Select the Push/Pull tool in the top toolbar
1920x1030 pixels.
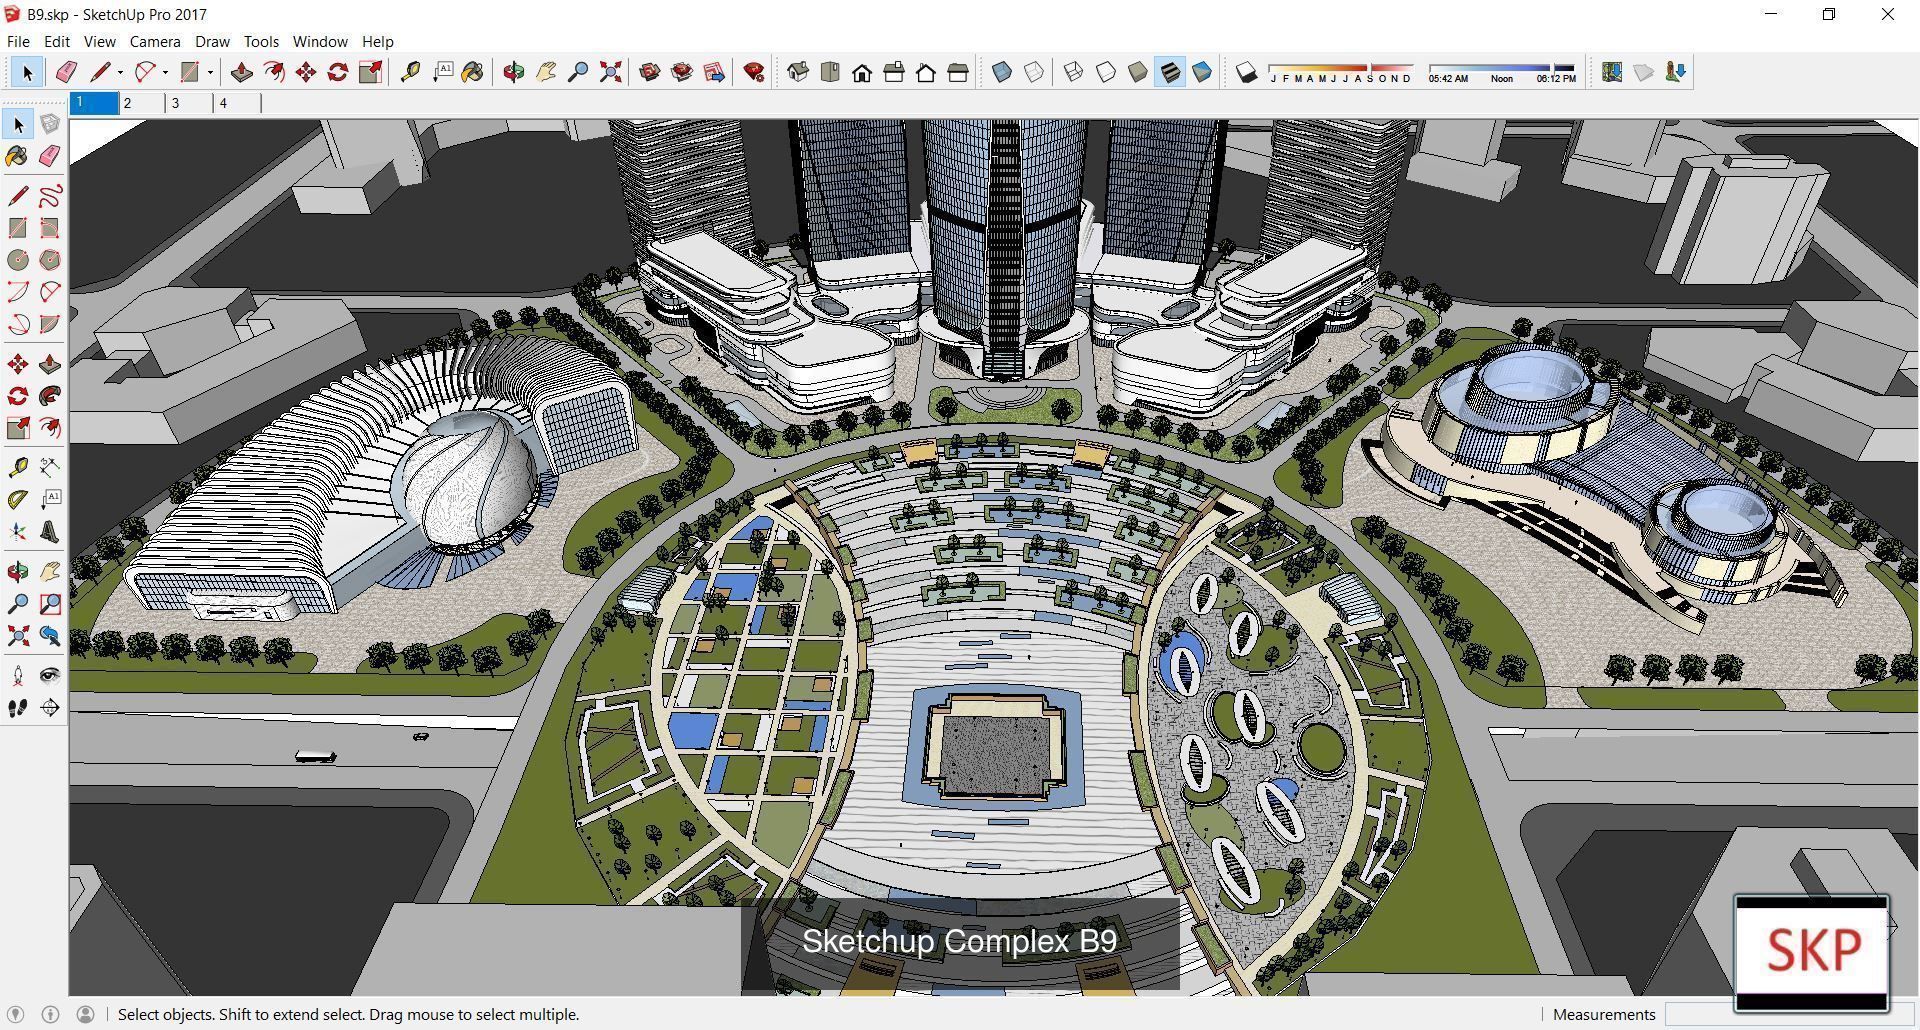coord(241,72)
